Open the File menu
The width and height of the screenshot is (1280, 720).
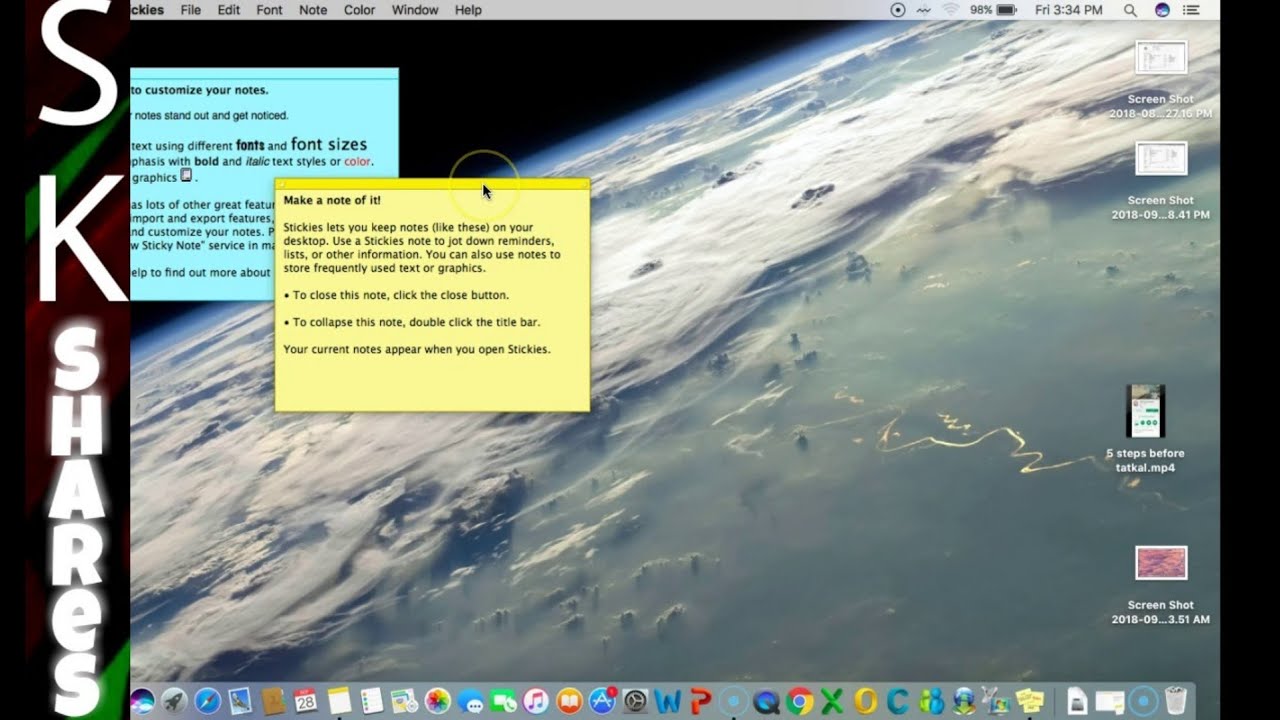tap(190, 10)
